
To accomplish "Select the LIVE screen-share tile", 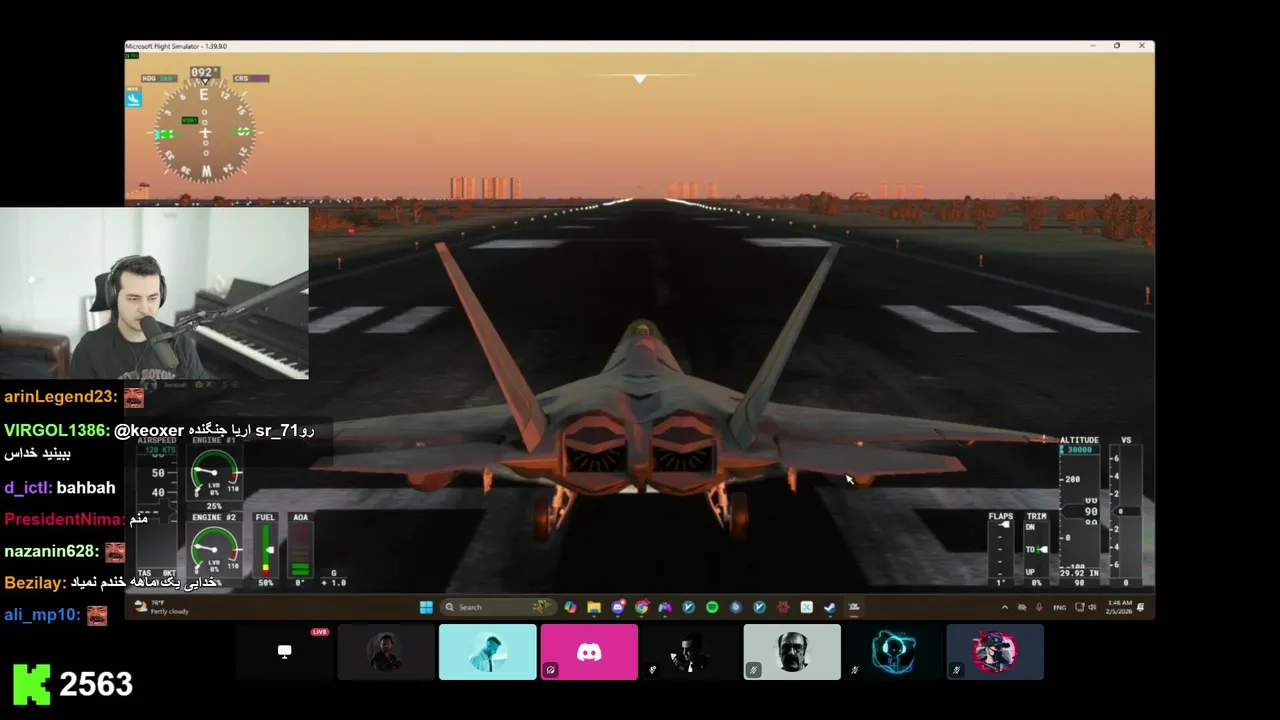I will pos(284,652).
